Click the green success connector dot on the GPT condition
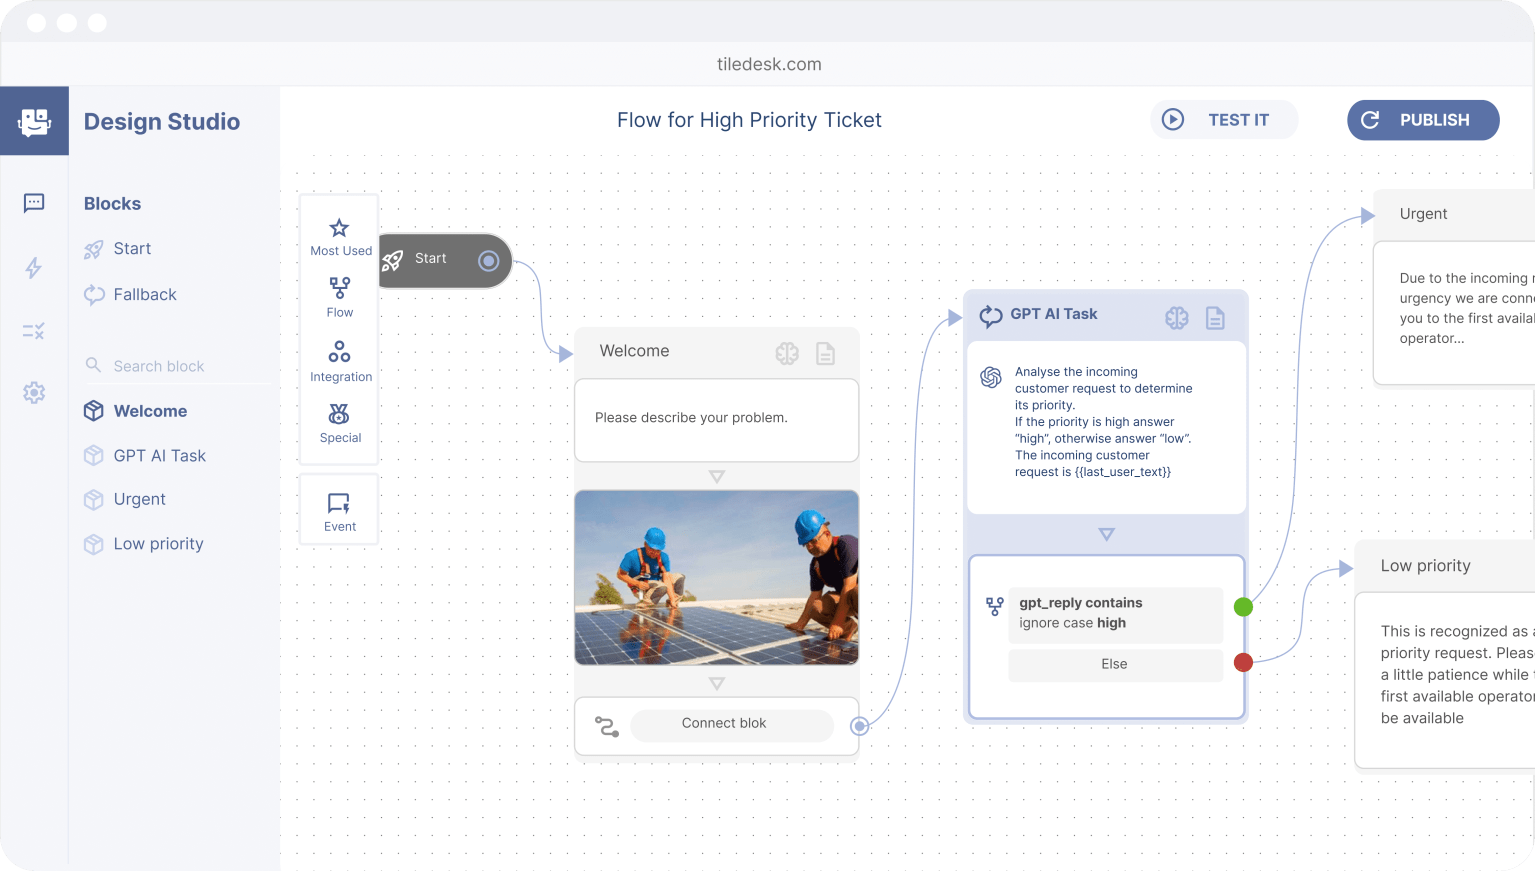 coord(1243,606)
